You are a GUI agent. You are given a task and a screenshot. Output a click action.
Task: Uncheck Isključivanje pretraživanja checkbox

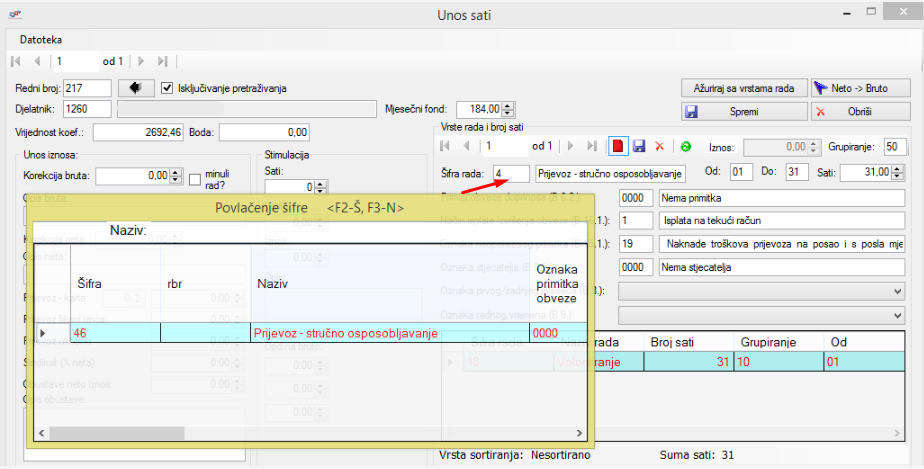point(167,88)
